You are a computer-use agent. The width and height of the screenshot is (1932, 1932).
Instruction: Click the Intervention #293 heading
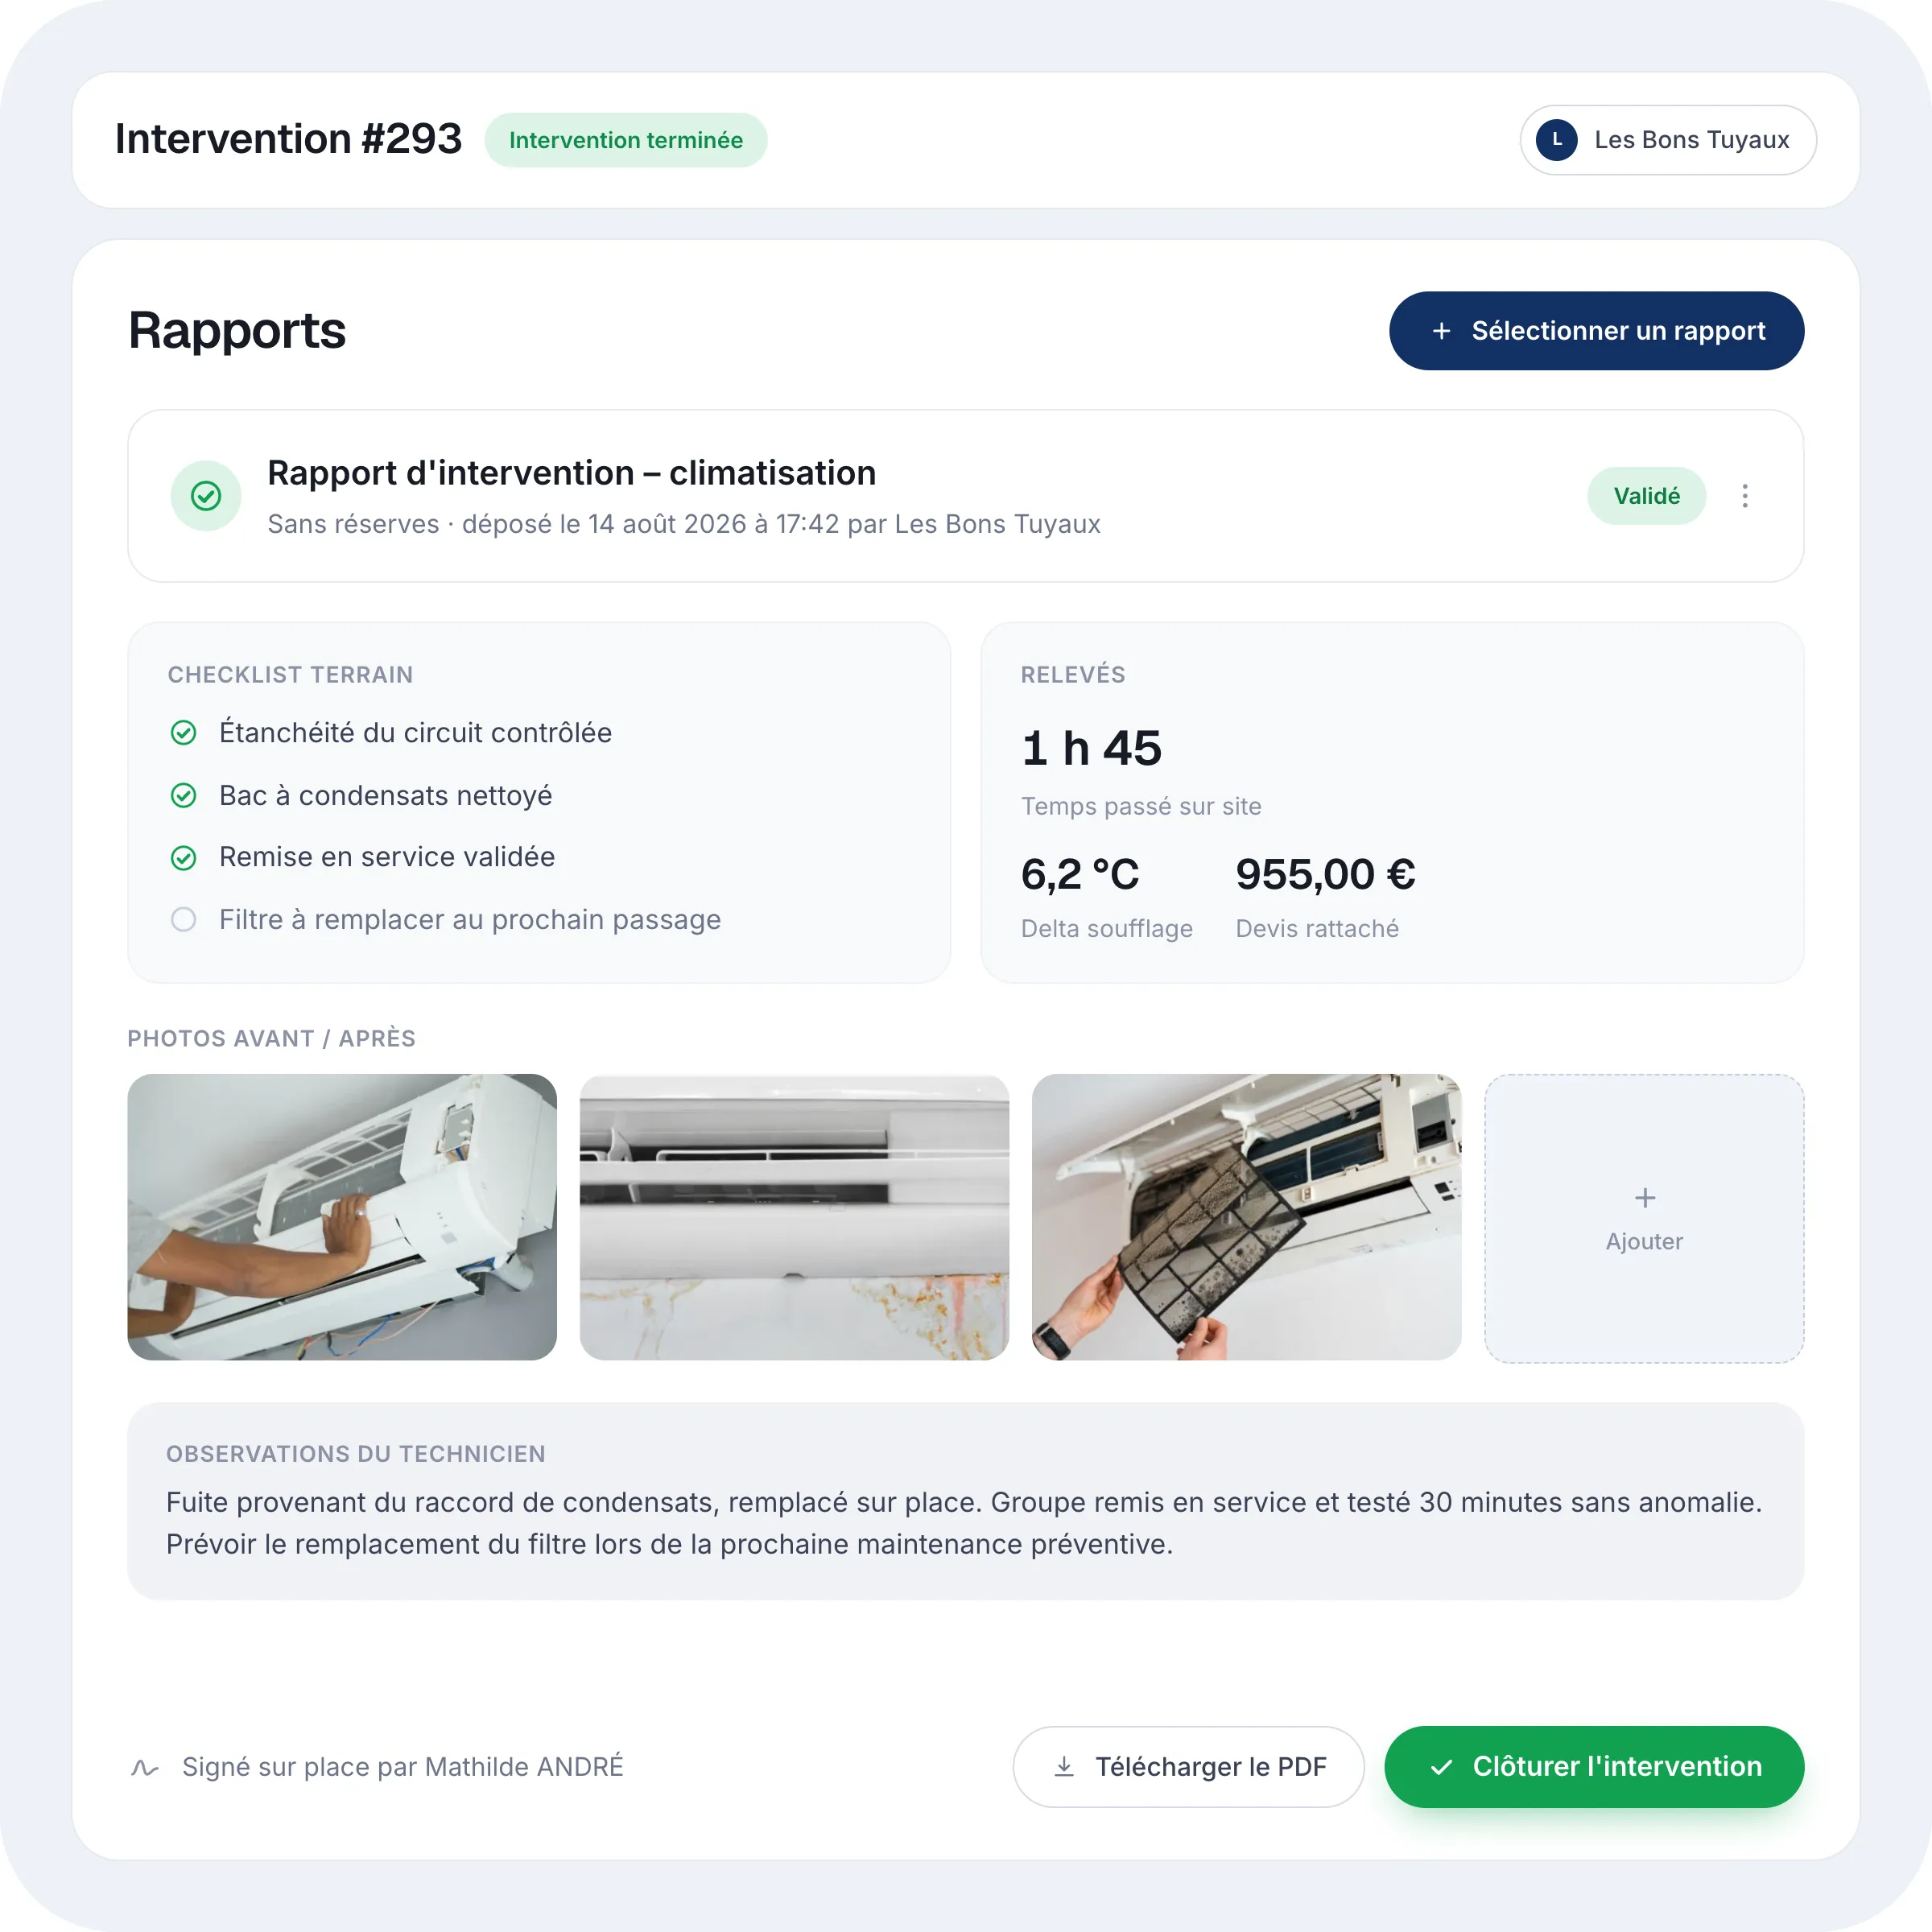click(288, 139)
